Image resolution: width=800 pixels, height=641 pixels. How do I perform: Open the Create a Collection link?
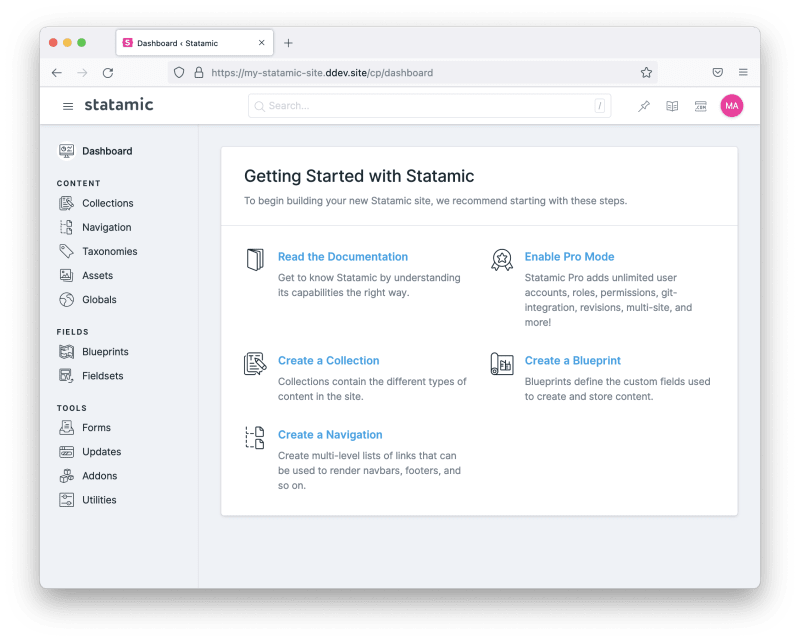pyautogui.click(x=329, y=360)
